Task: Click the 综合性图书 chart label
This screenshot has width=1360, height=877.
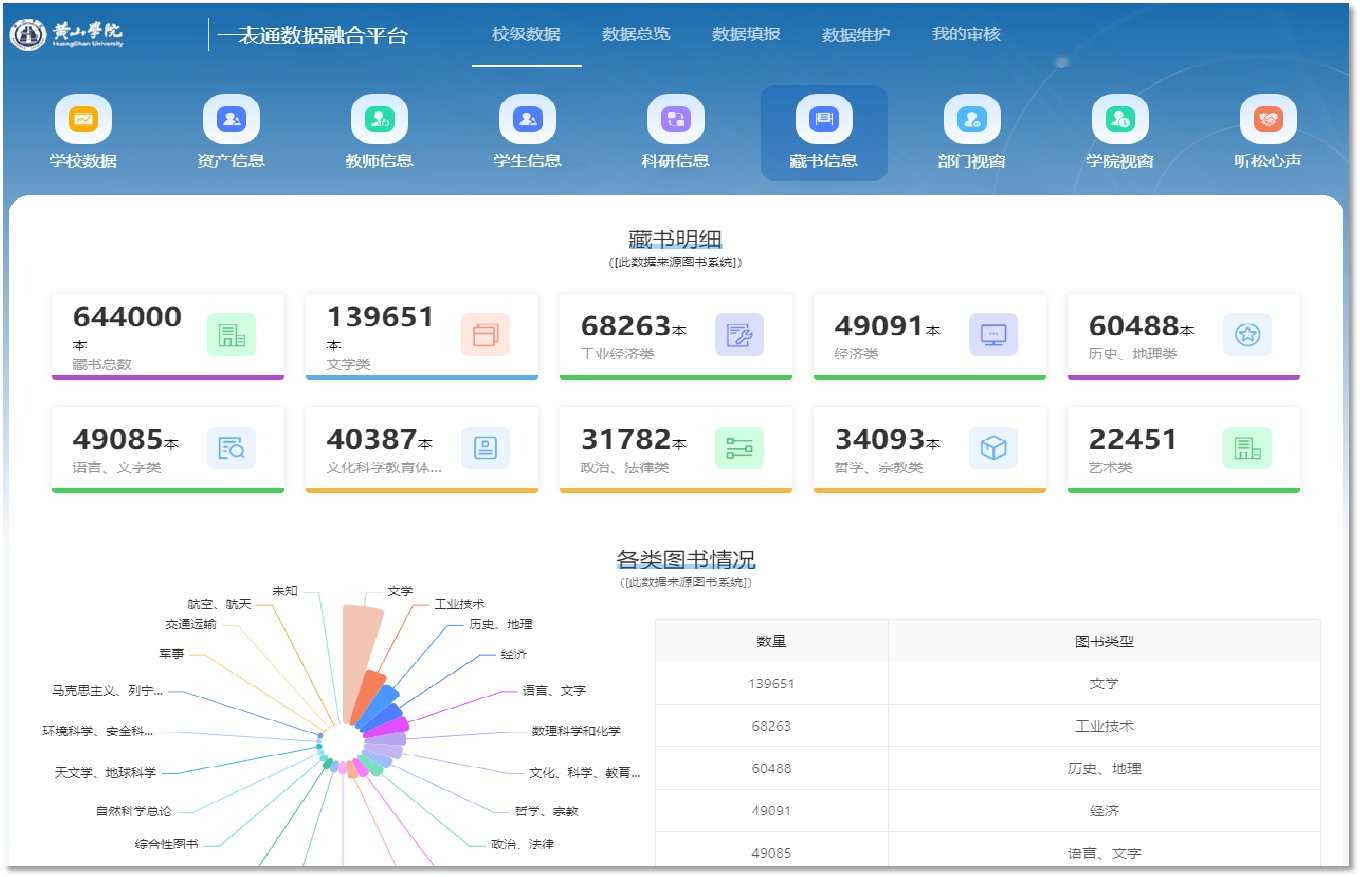Action: (x=167, y=844)
